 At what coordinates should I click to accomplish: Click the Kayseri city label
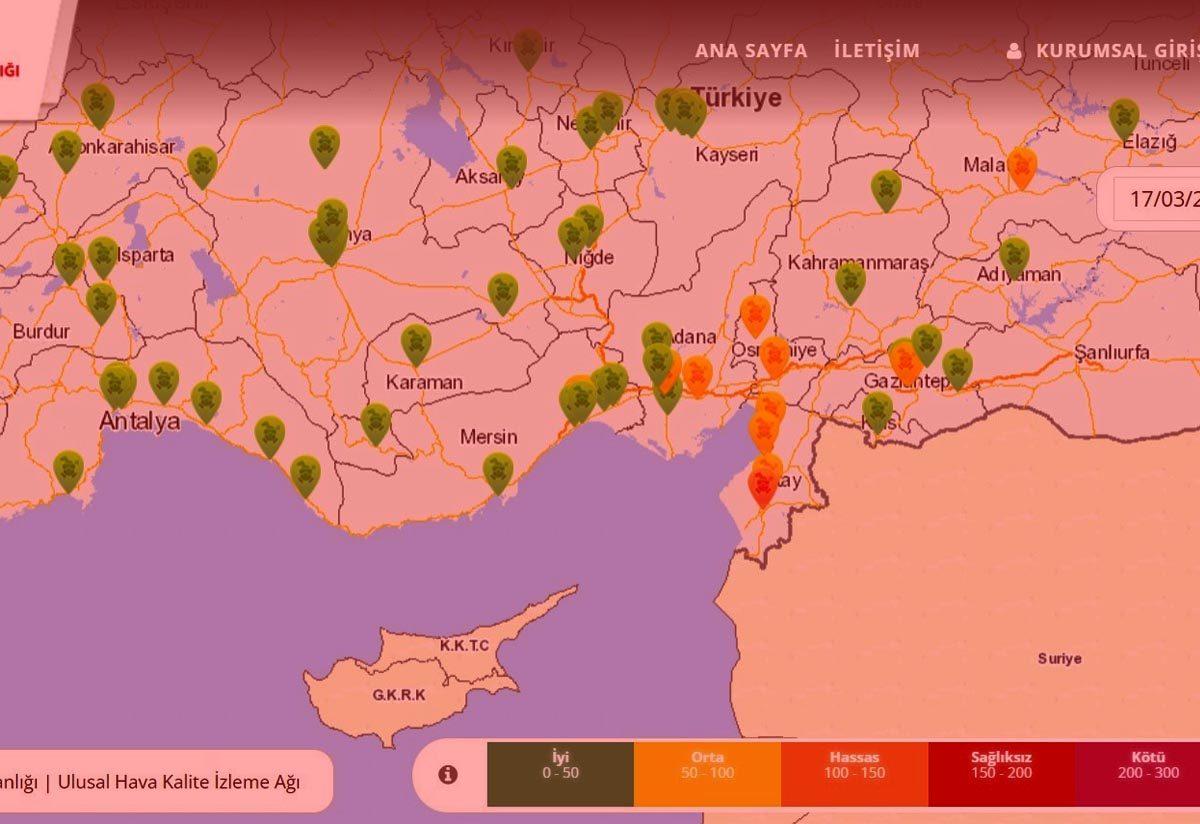click(727, 155)
